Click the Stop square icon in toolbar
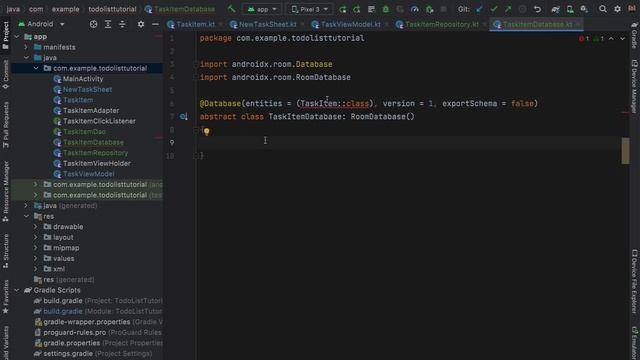The image size is (640, 360). (444, 9)
